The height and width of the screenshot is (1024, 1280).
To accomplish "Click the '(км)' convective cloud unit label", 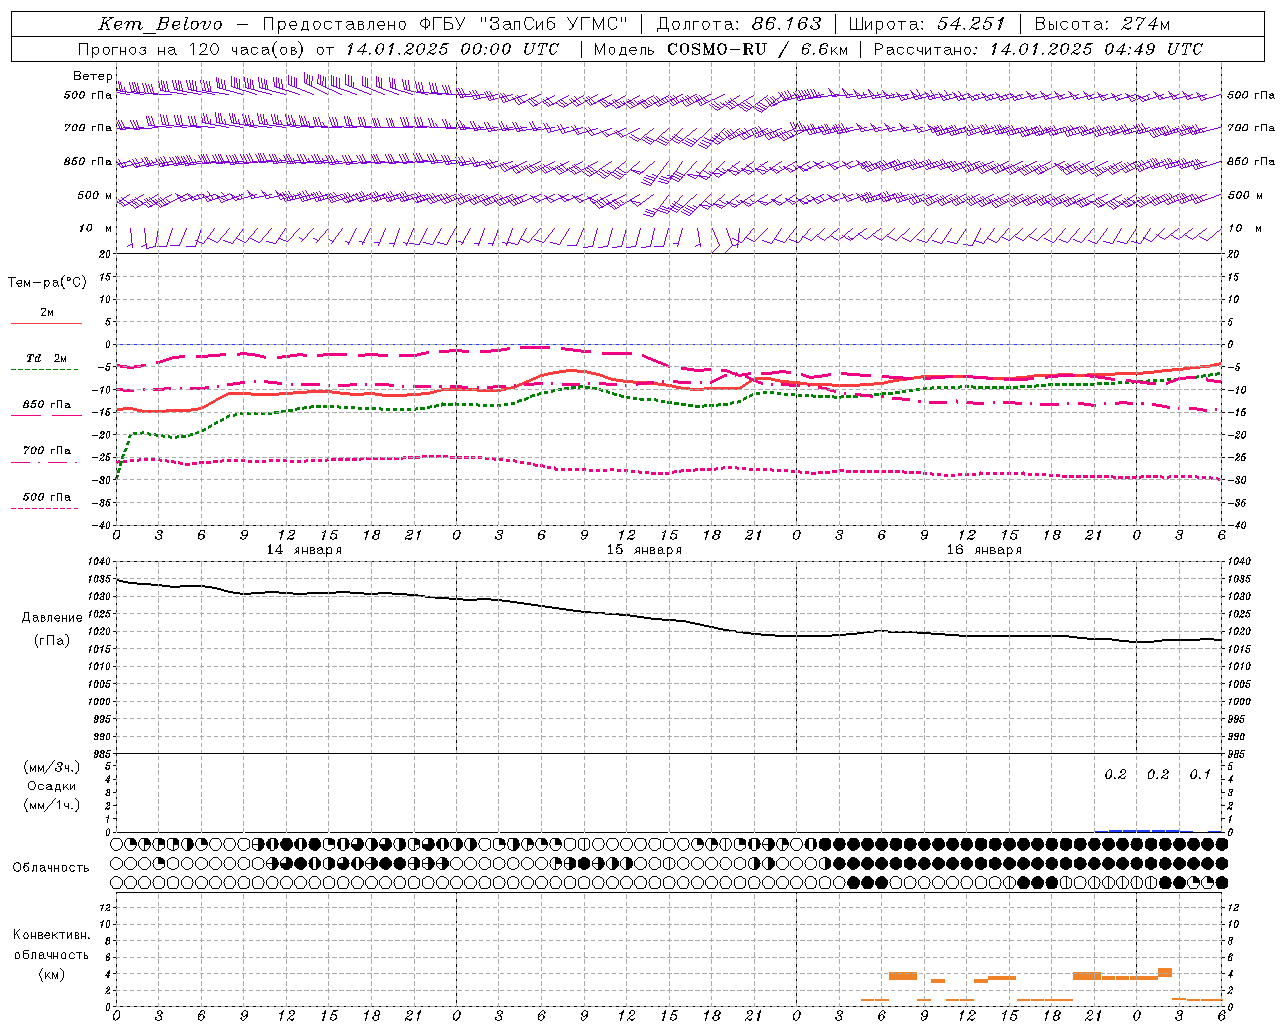I will [x=51, y=973].
